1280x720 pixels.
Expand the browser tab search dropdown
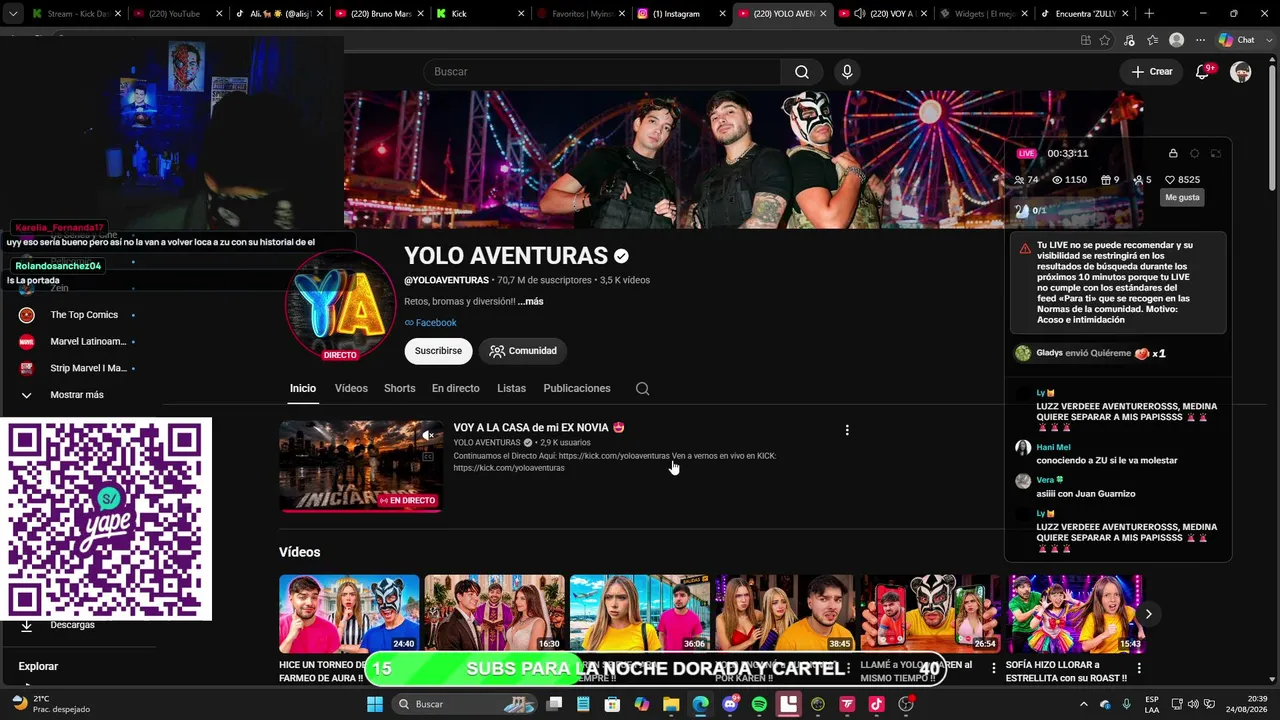pos(13,14)
